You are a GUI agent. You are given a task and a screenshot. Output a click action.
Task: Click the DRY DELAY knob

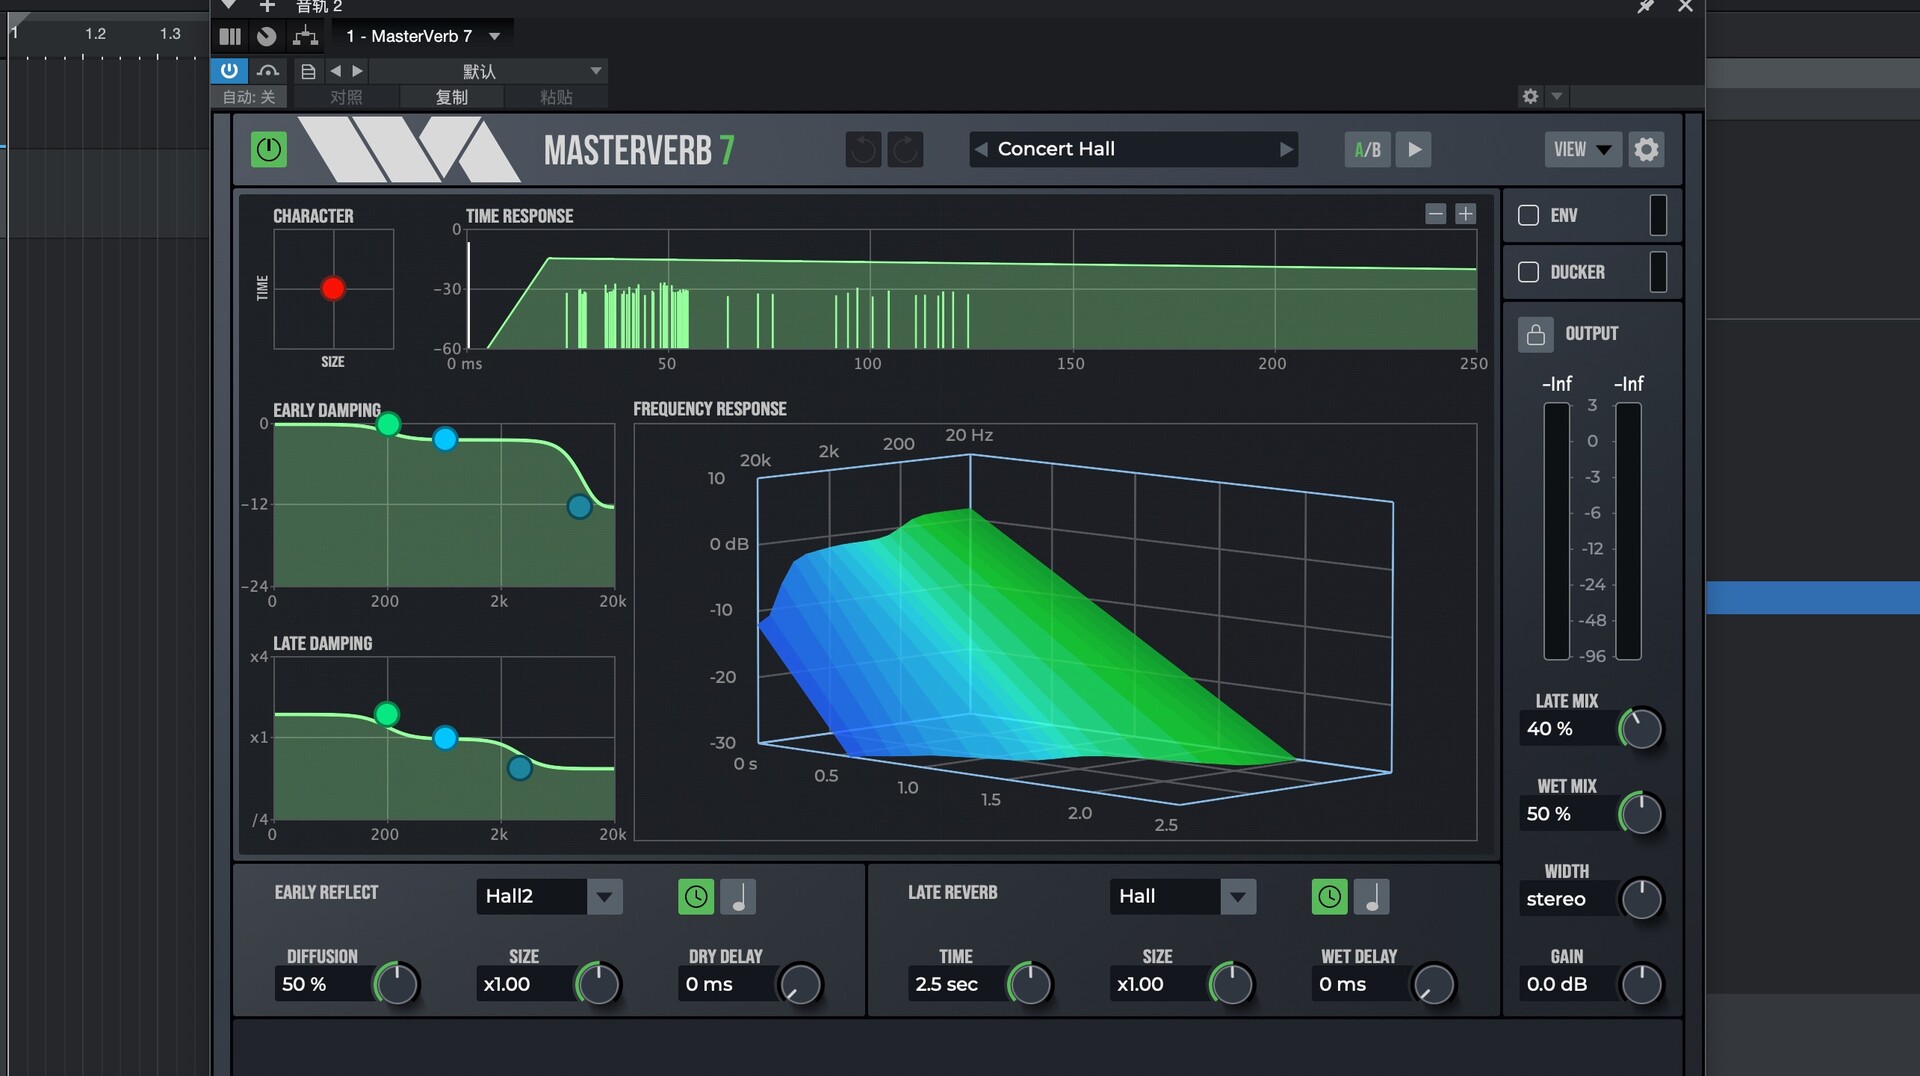(800, 984)
